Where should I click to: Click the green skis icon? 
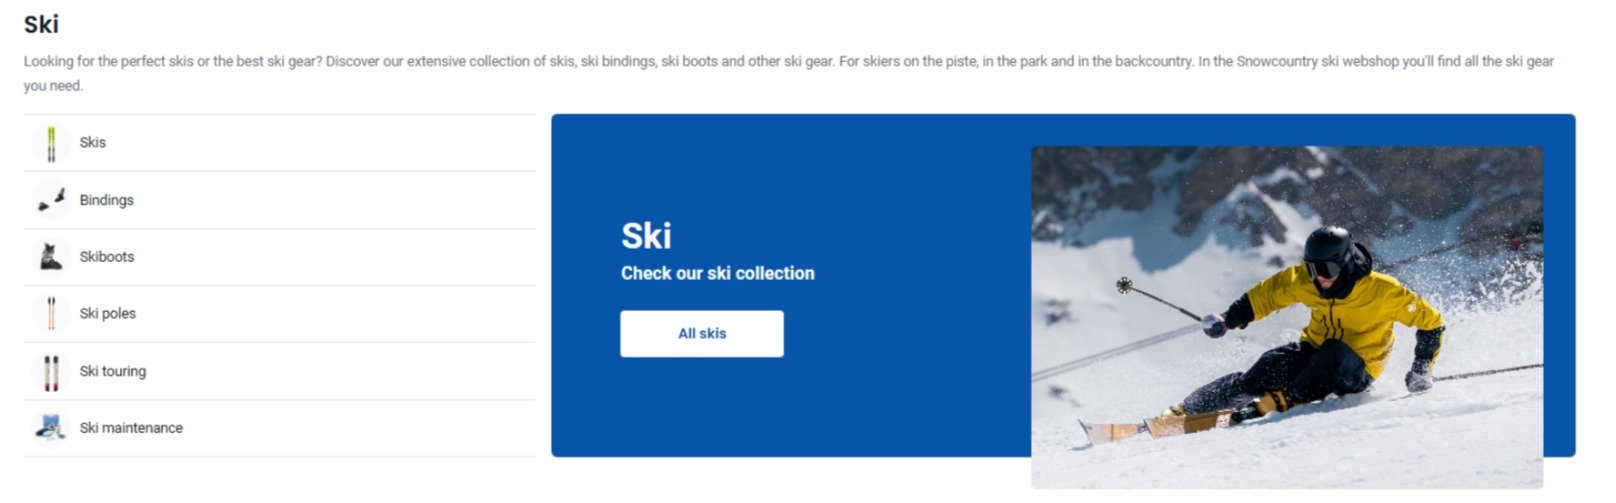click(51, 143)
